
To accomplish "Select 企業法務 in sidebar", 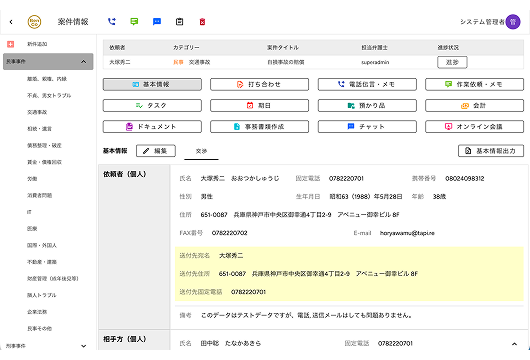I will pos(37,312).
